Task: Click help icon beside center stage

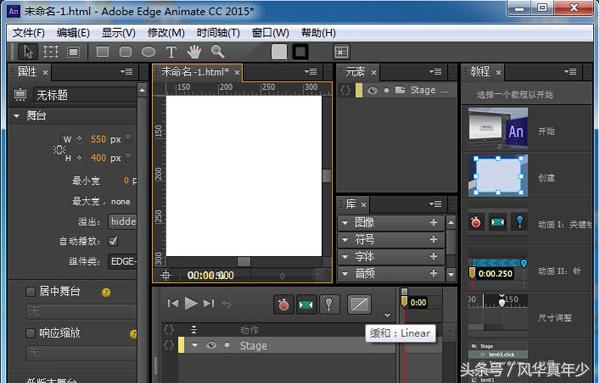Action: click(x=106, y=293)
